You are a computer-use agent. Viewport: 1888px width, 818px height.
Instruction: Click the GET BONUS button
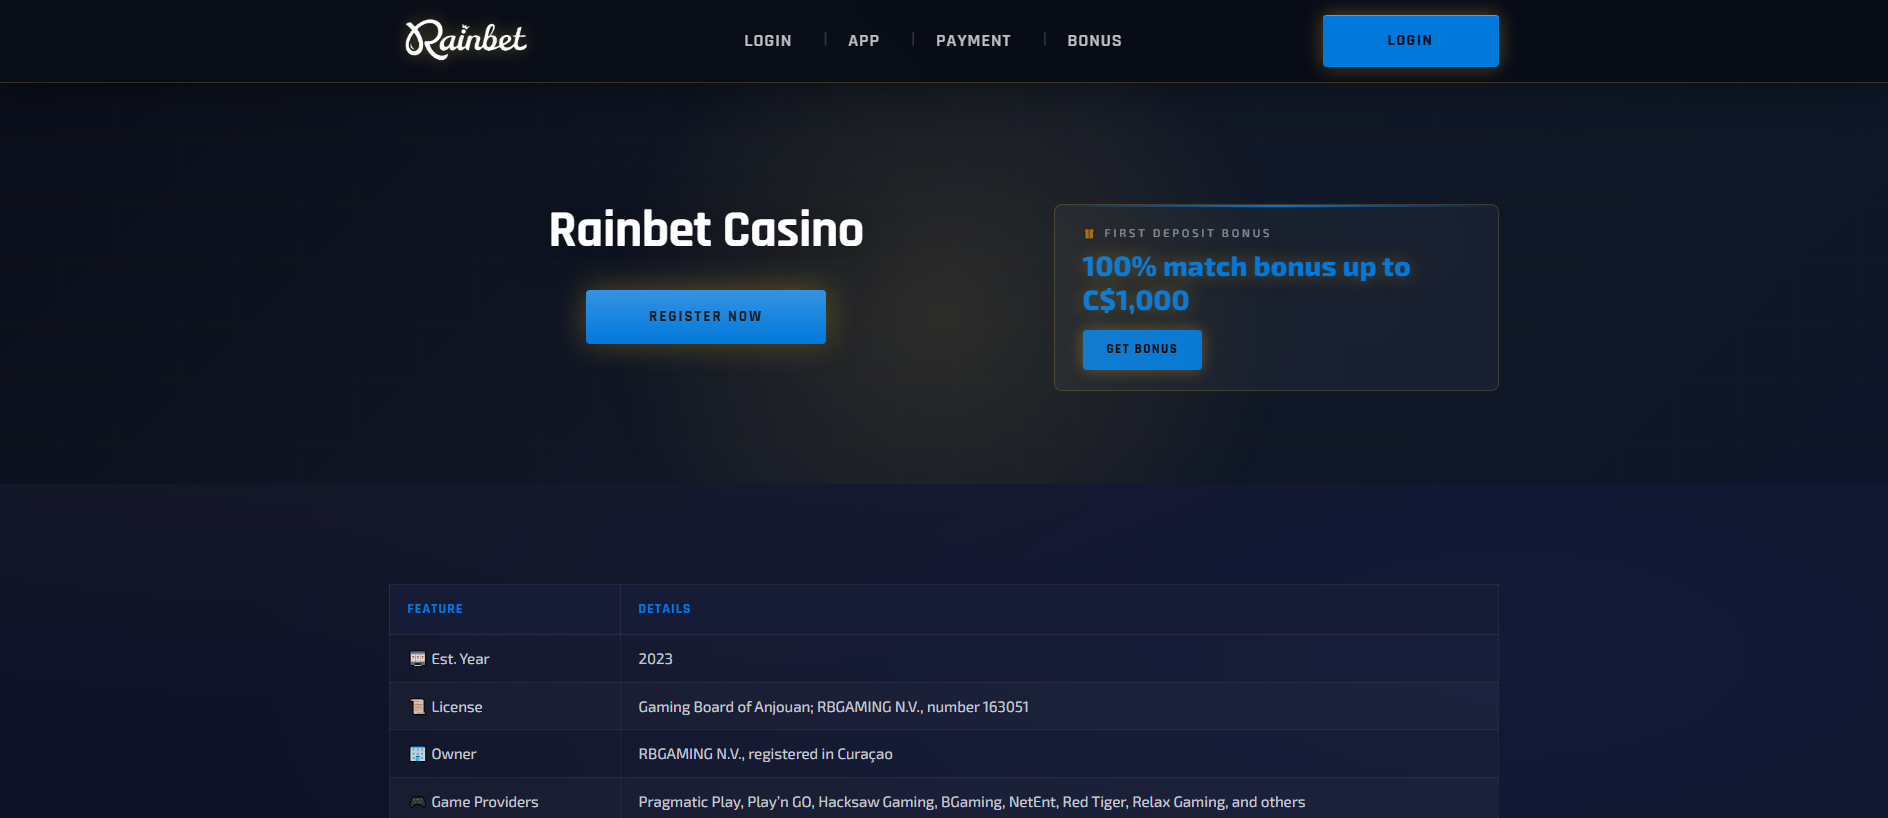point(1142,350)
